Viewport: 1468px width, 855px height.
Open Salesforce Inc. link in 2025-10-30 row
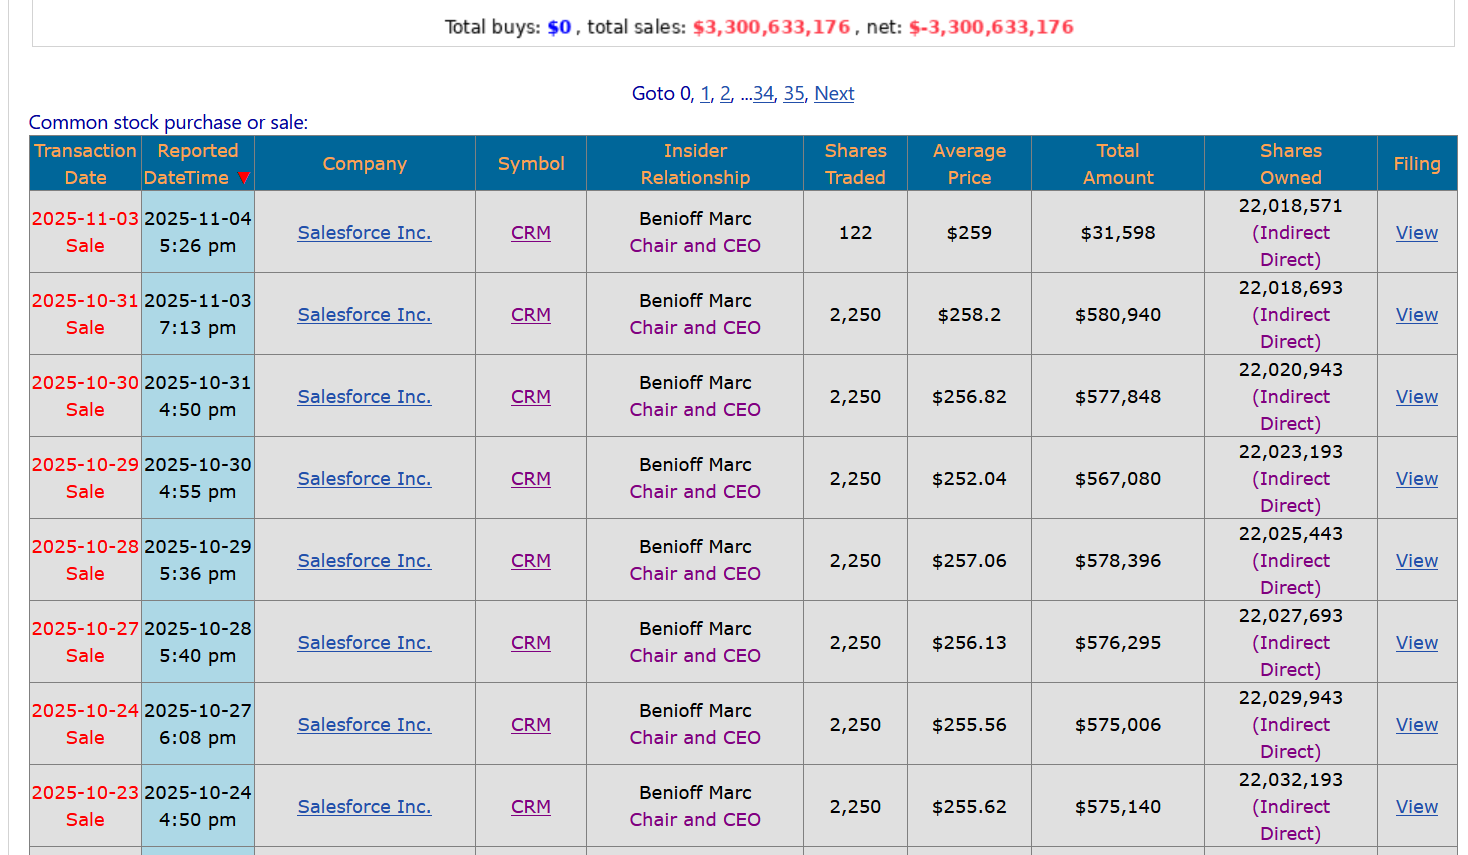[364, 396]
